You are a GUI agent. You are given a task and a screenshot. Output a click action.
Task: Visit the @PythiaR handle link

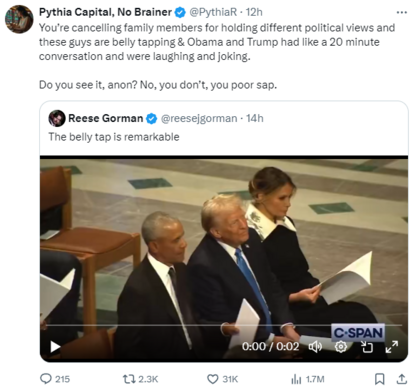tap(213, 12)
